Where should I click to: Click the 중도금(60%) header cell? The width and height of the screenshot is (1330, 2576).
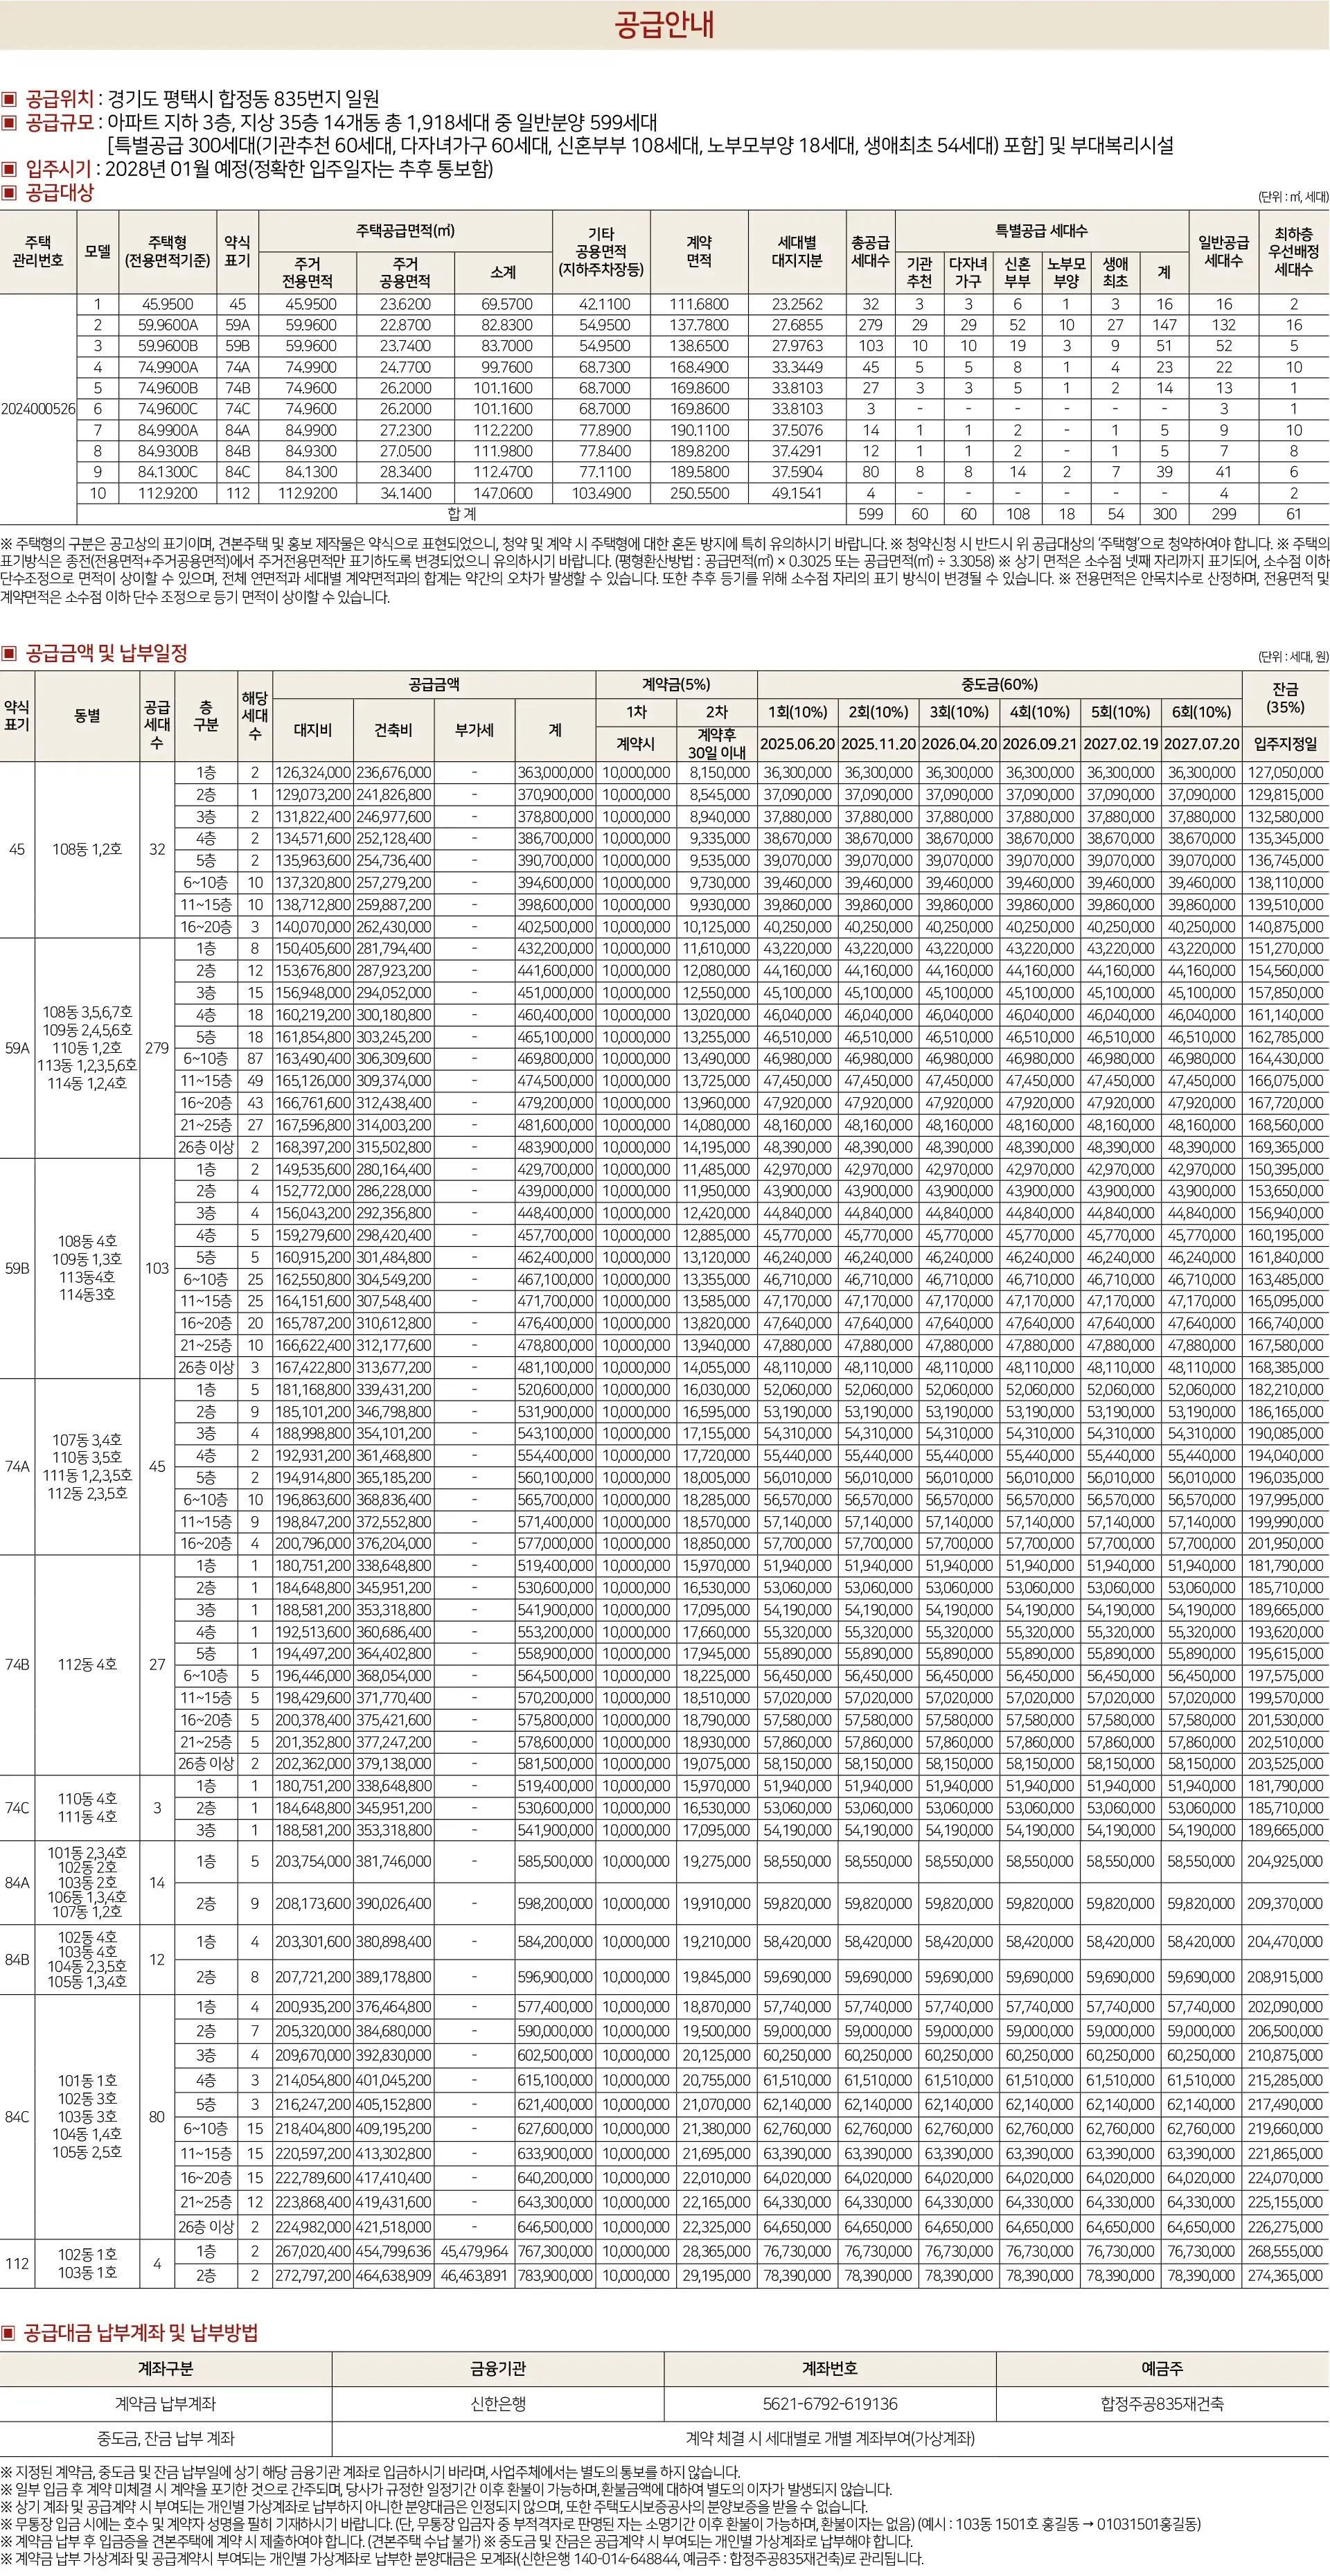pyautogui.click(x=999, y=685)
